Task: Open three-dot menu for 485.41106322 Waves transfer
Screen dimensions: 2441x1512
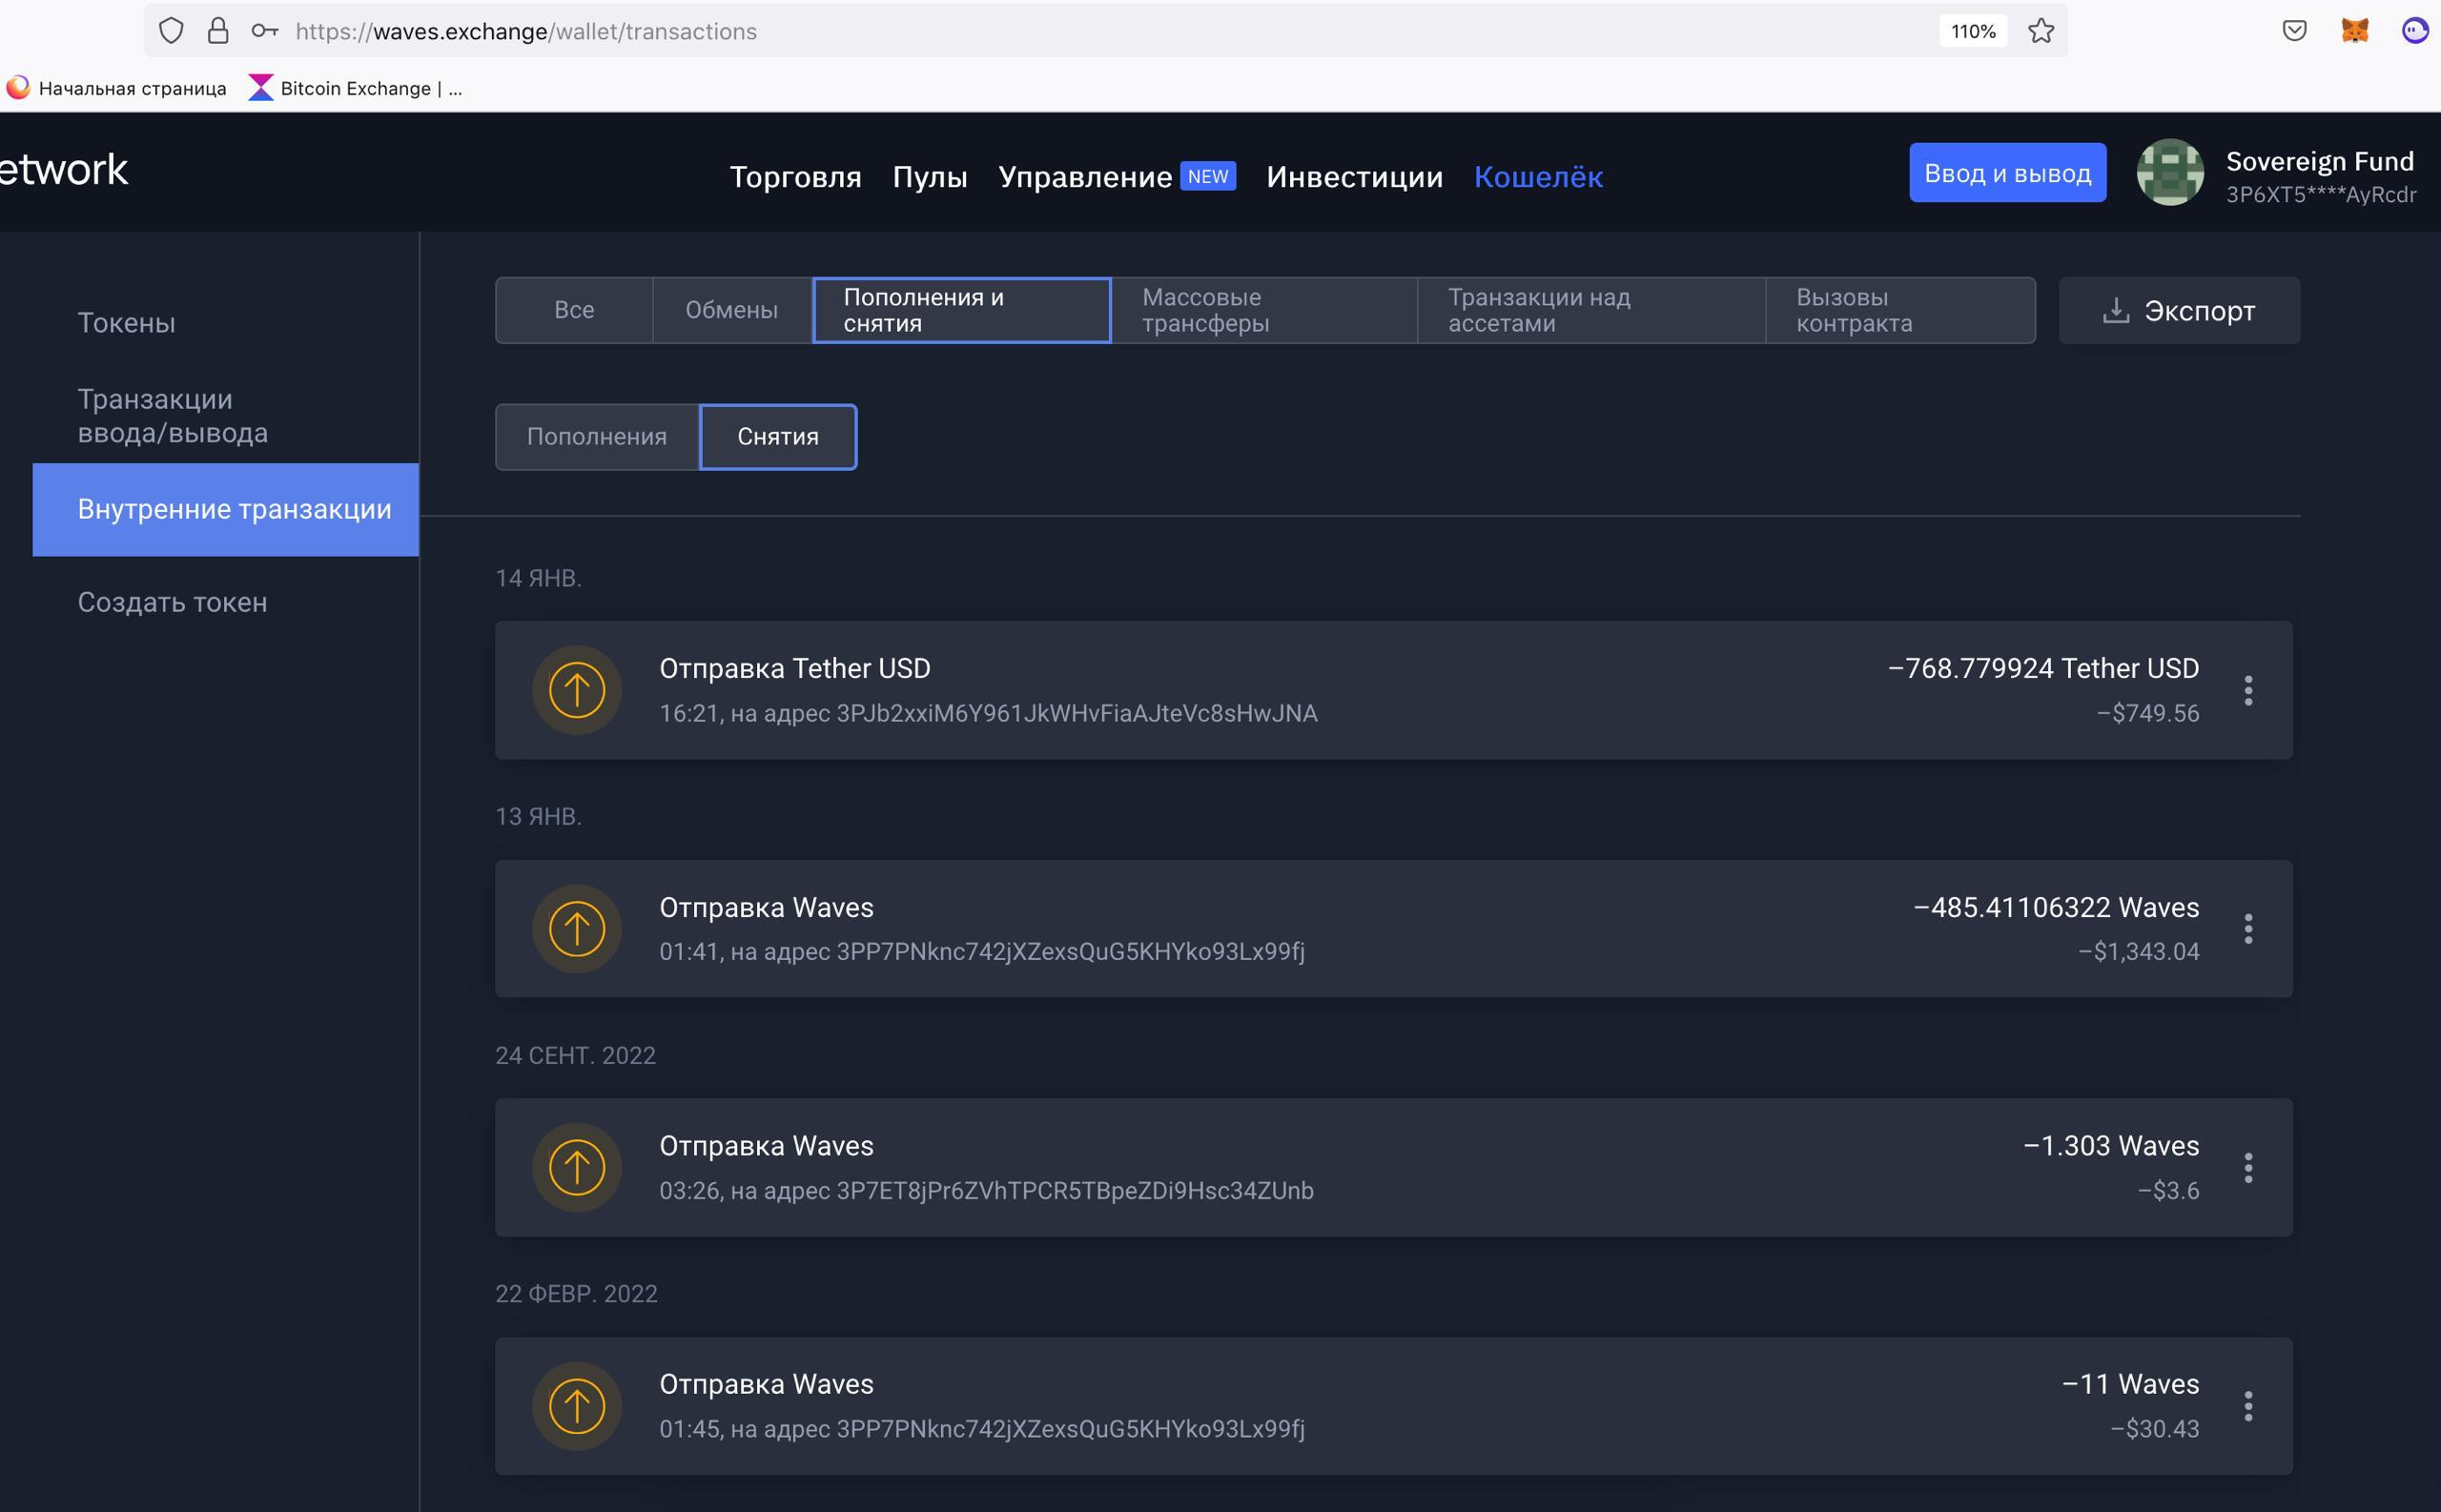Action: point(2248,929)
